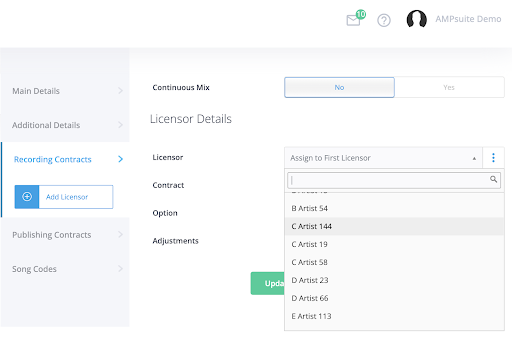Click the Recording Contracts chevron arrow

120,159
